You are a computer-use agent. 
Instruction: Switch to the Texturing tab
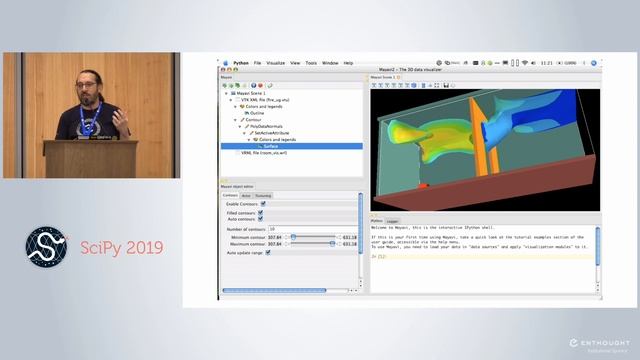click(263, 196)
